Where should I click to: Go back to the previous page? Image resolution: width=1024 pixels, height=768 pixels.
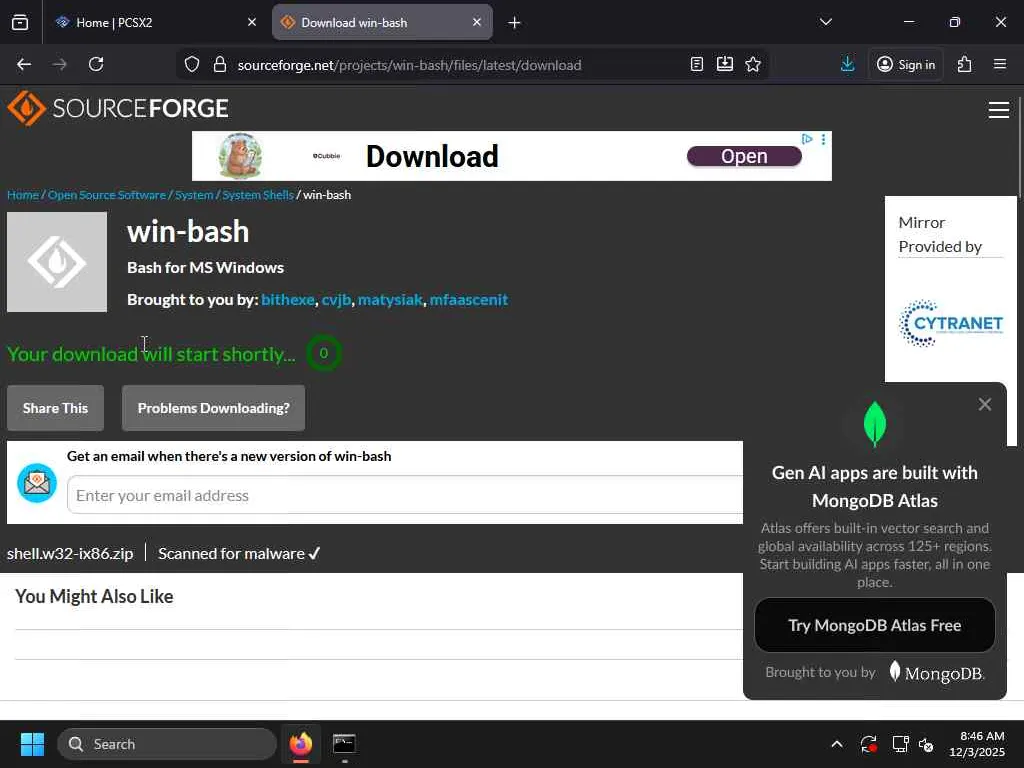tap(24, 65)
